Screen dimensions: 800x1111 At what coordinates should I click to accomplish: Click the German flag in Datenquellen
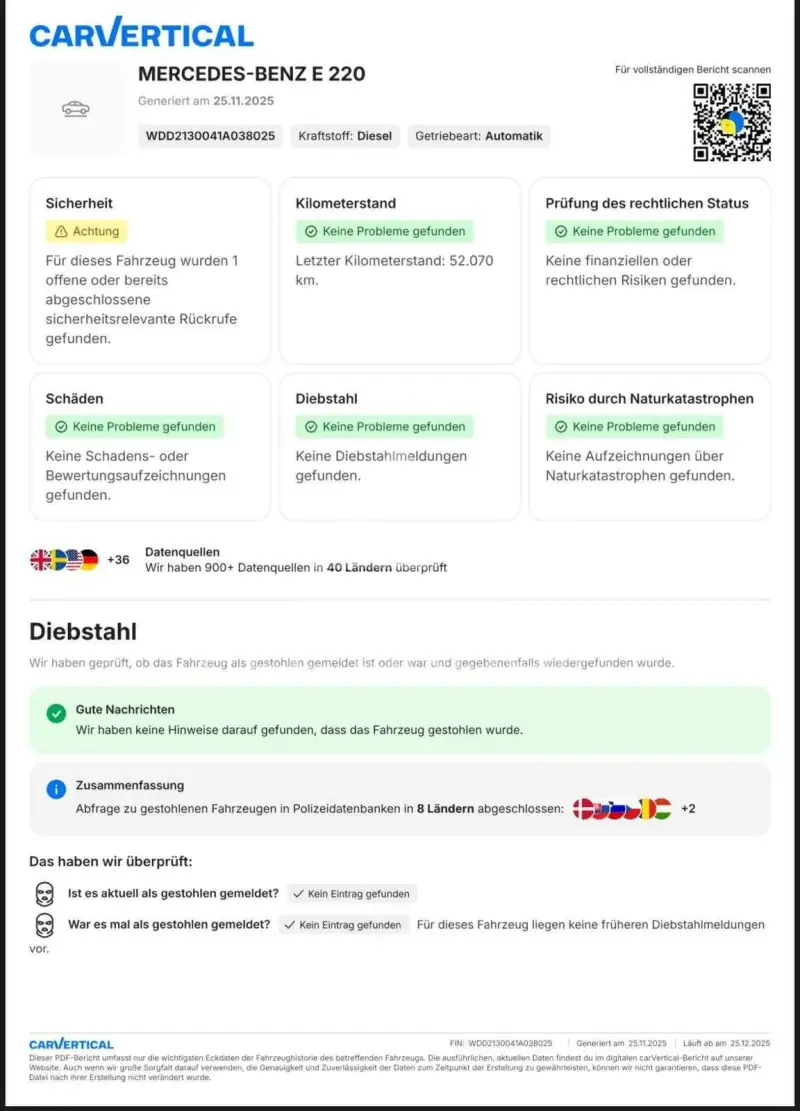[89, 560]
